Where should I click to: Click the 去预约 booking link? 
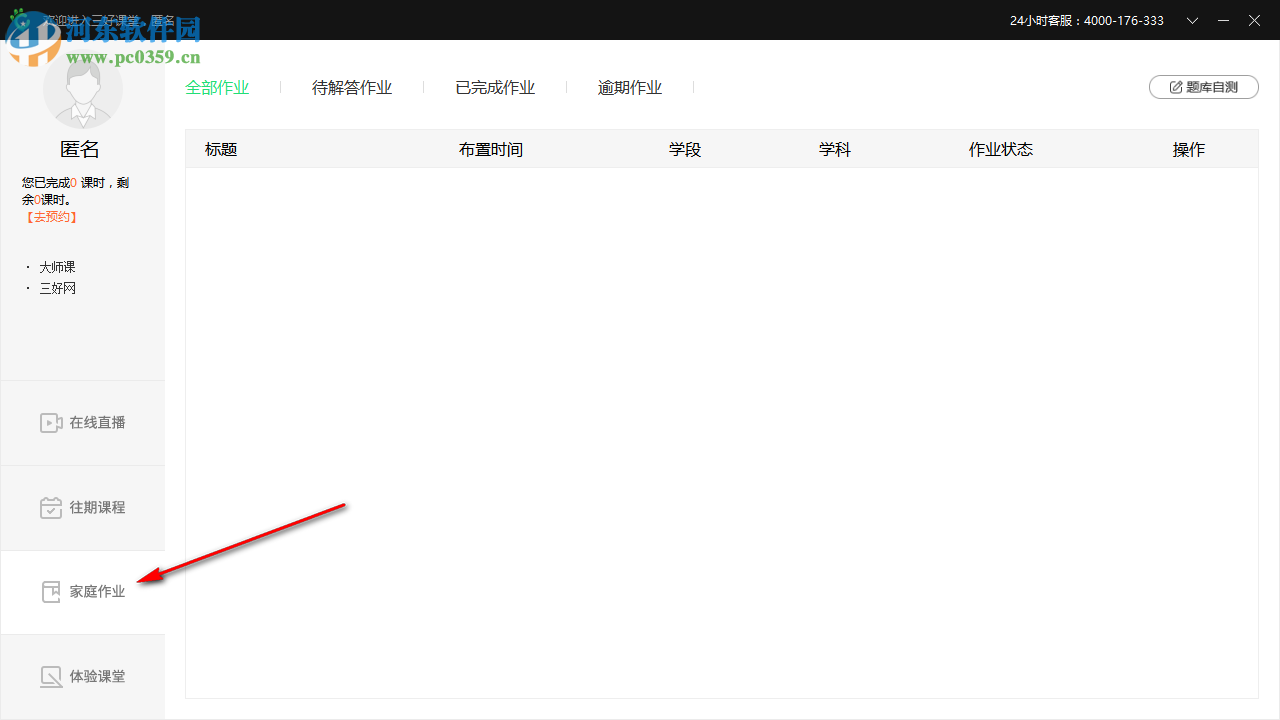pyautogui.click(x=51, y=217)
